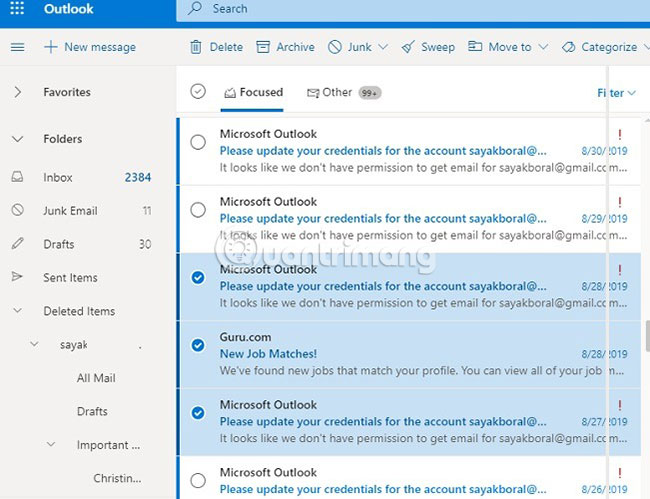Click the Archive box icon
The image size is (650, 499).
point(263,47)
